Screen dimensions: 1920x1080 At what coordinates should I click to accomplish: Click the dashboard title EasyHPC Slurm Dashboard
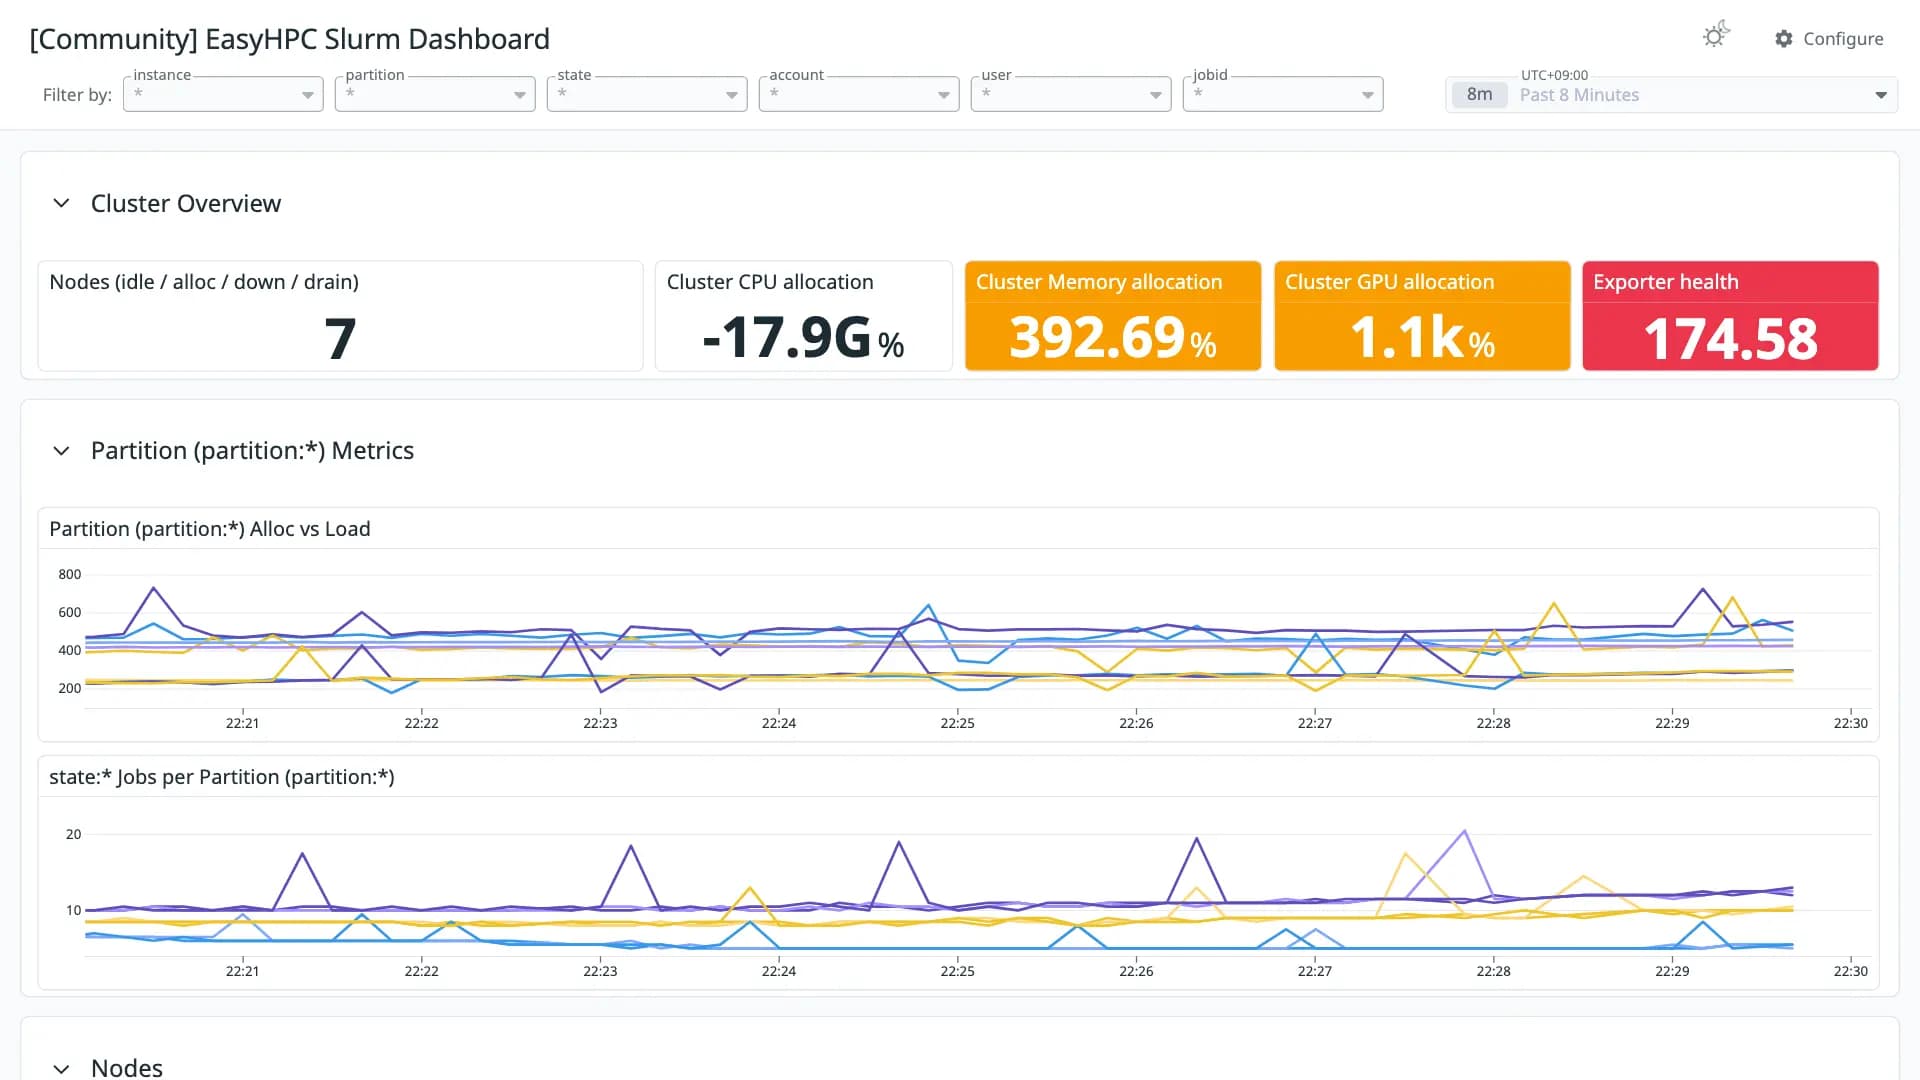[x=290, y=39]
